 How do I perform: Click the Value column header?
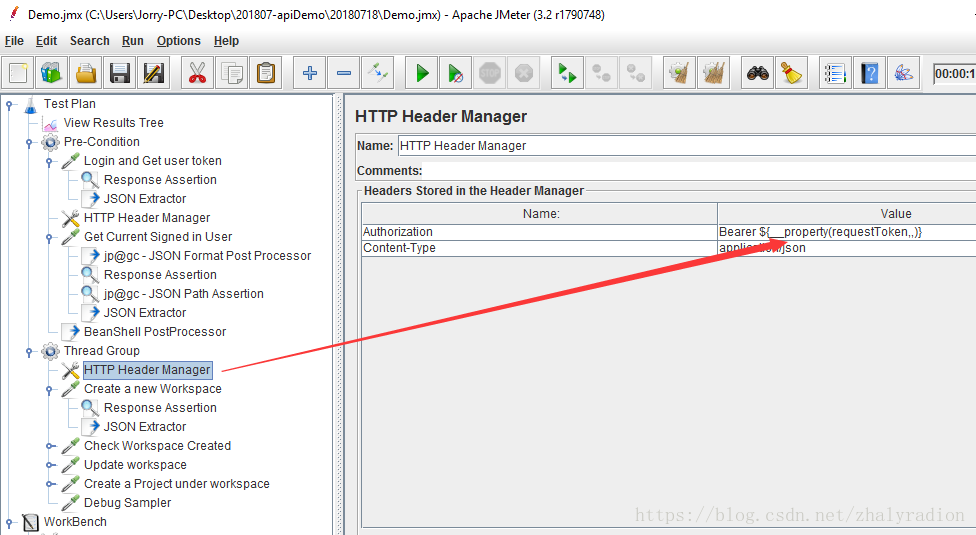847,213
